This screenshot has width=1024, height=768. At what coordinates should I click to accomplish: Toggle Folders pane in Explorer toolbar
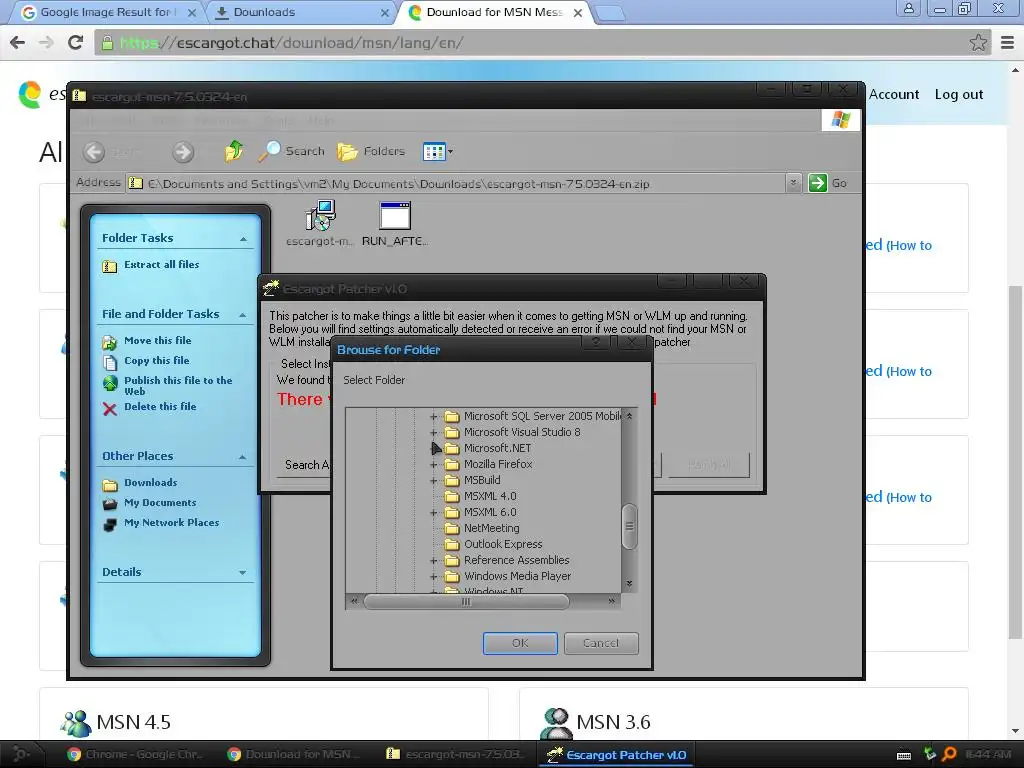[371, 152]
